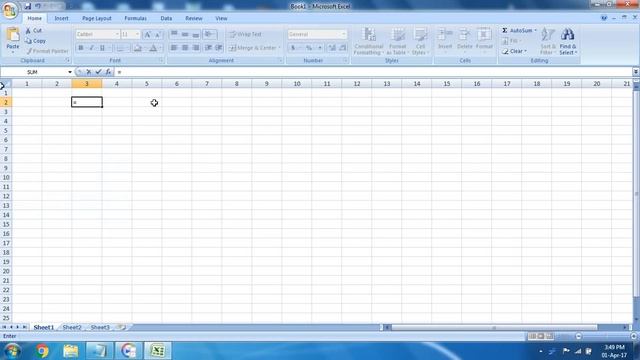Image resolution: width=640 pixels, height=360 pixels.
Task: Open text Orientation options
Action: click(x=209, y=34)
